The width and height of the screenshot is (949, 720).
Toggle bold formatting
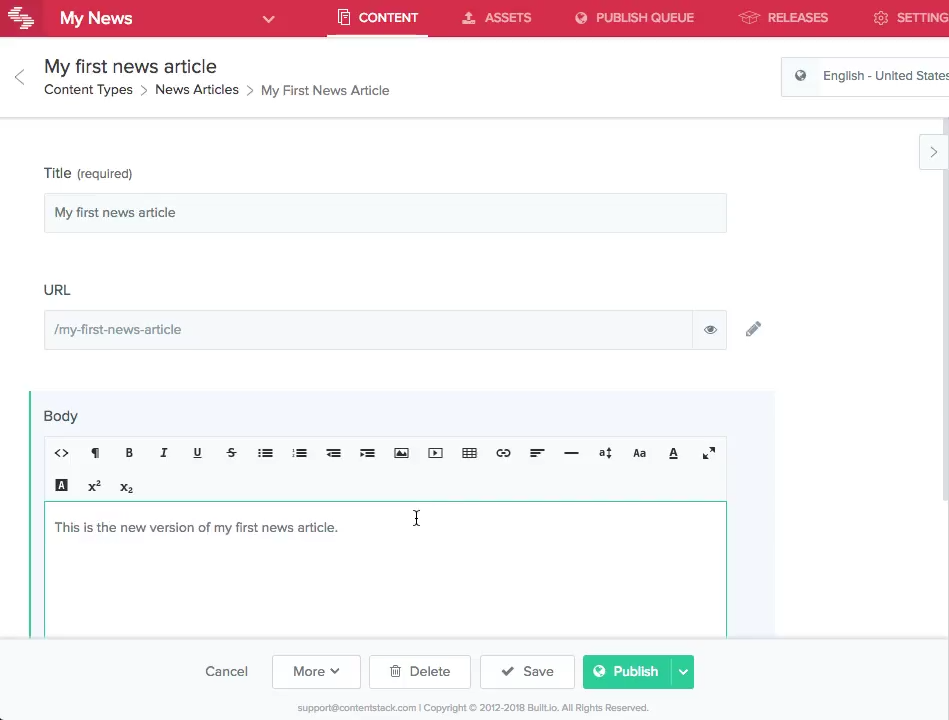129,453
